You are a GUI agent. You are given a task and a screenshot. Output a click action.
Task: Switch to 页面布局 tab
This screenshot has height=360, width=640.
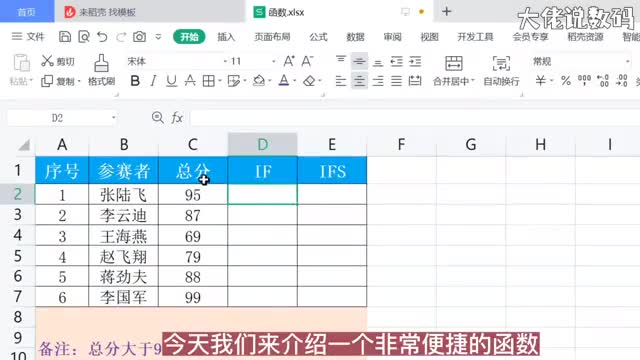coord(272,37)
